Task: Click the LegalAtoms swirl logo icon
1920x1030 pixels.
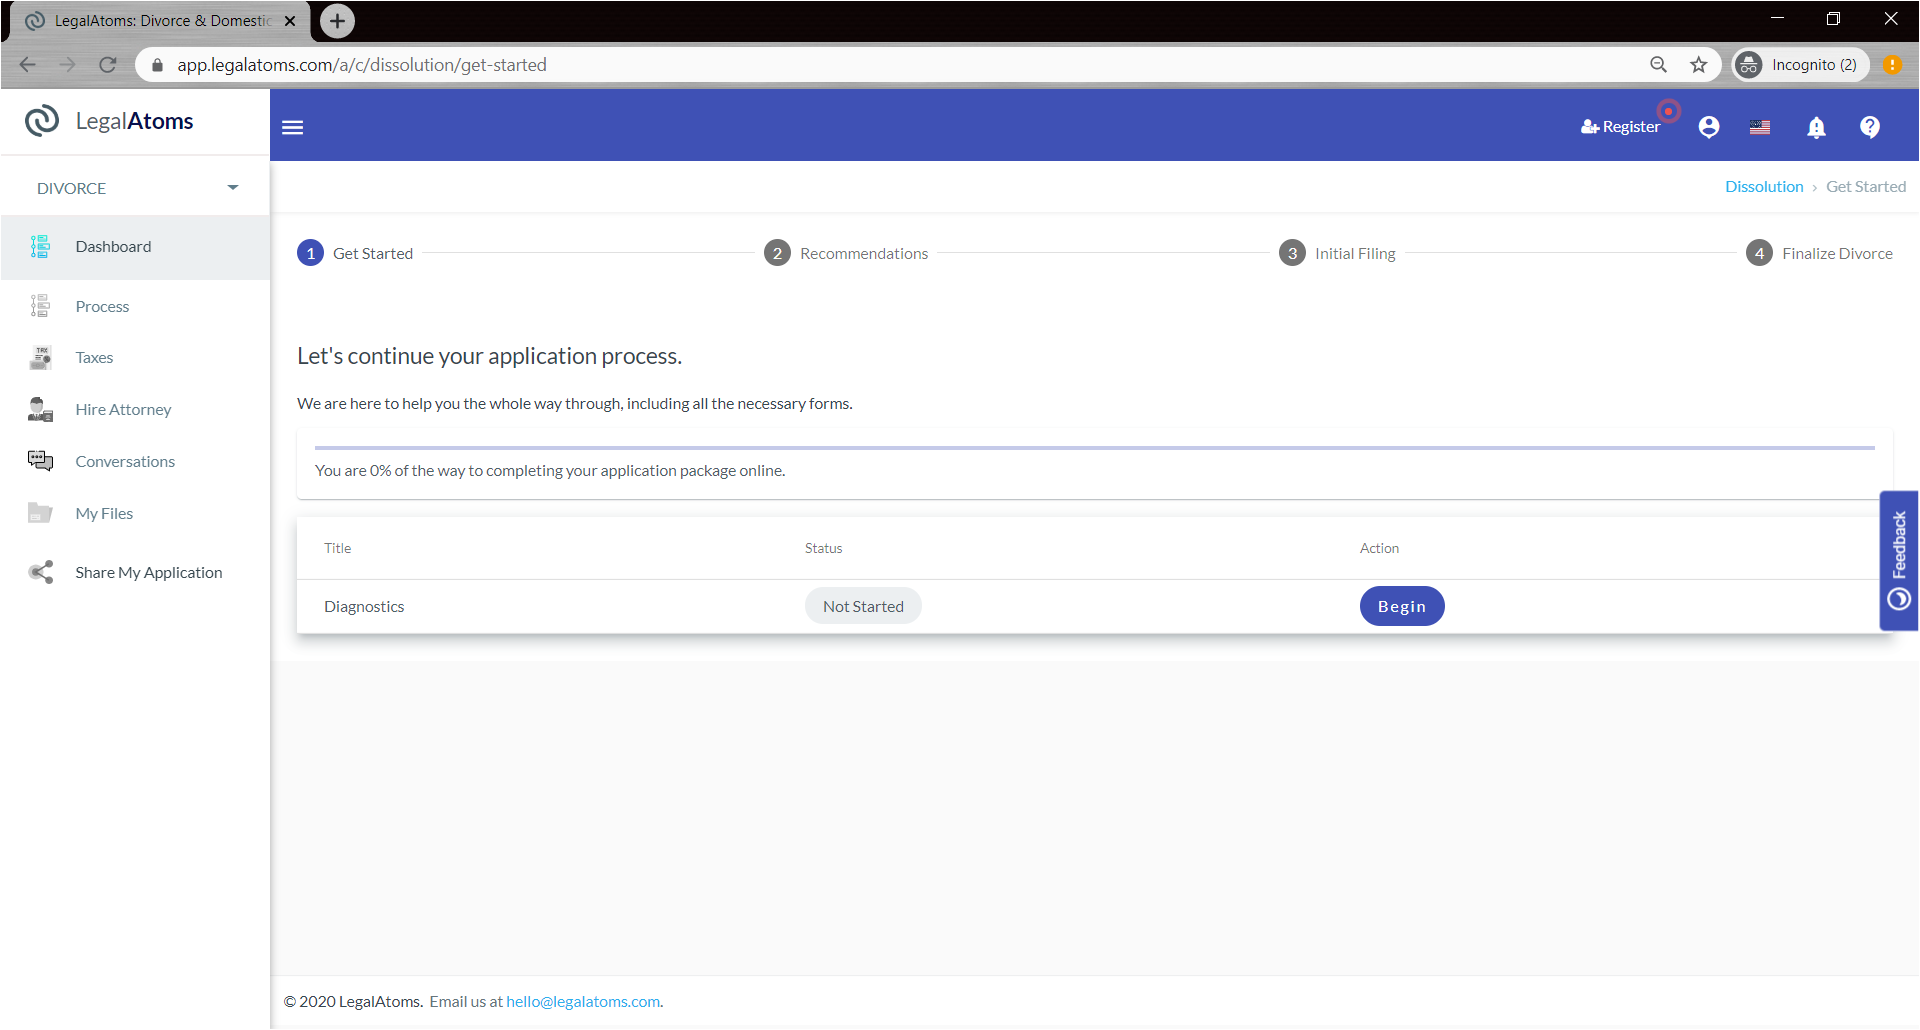Action: 42,121
